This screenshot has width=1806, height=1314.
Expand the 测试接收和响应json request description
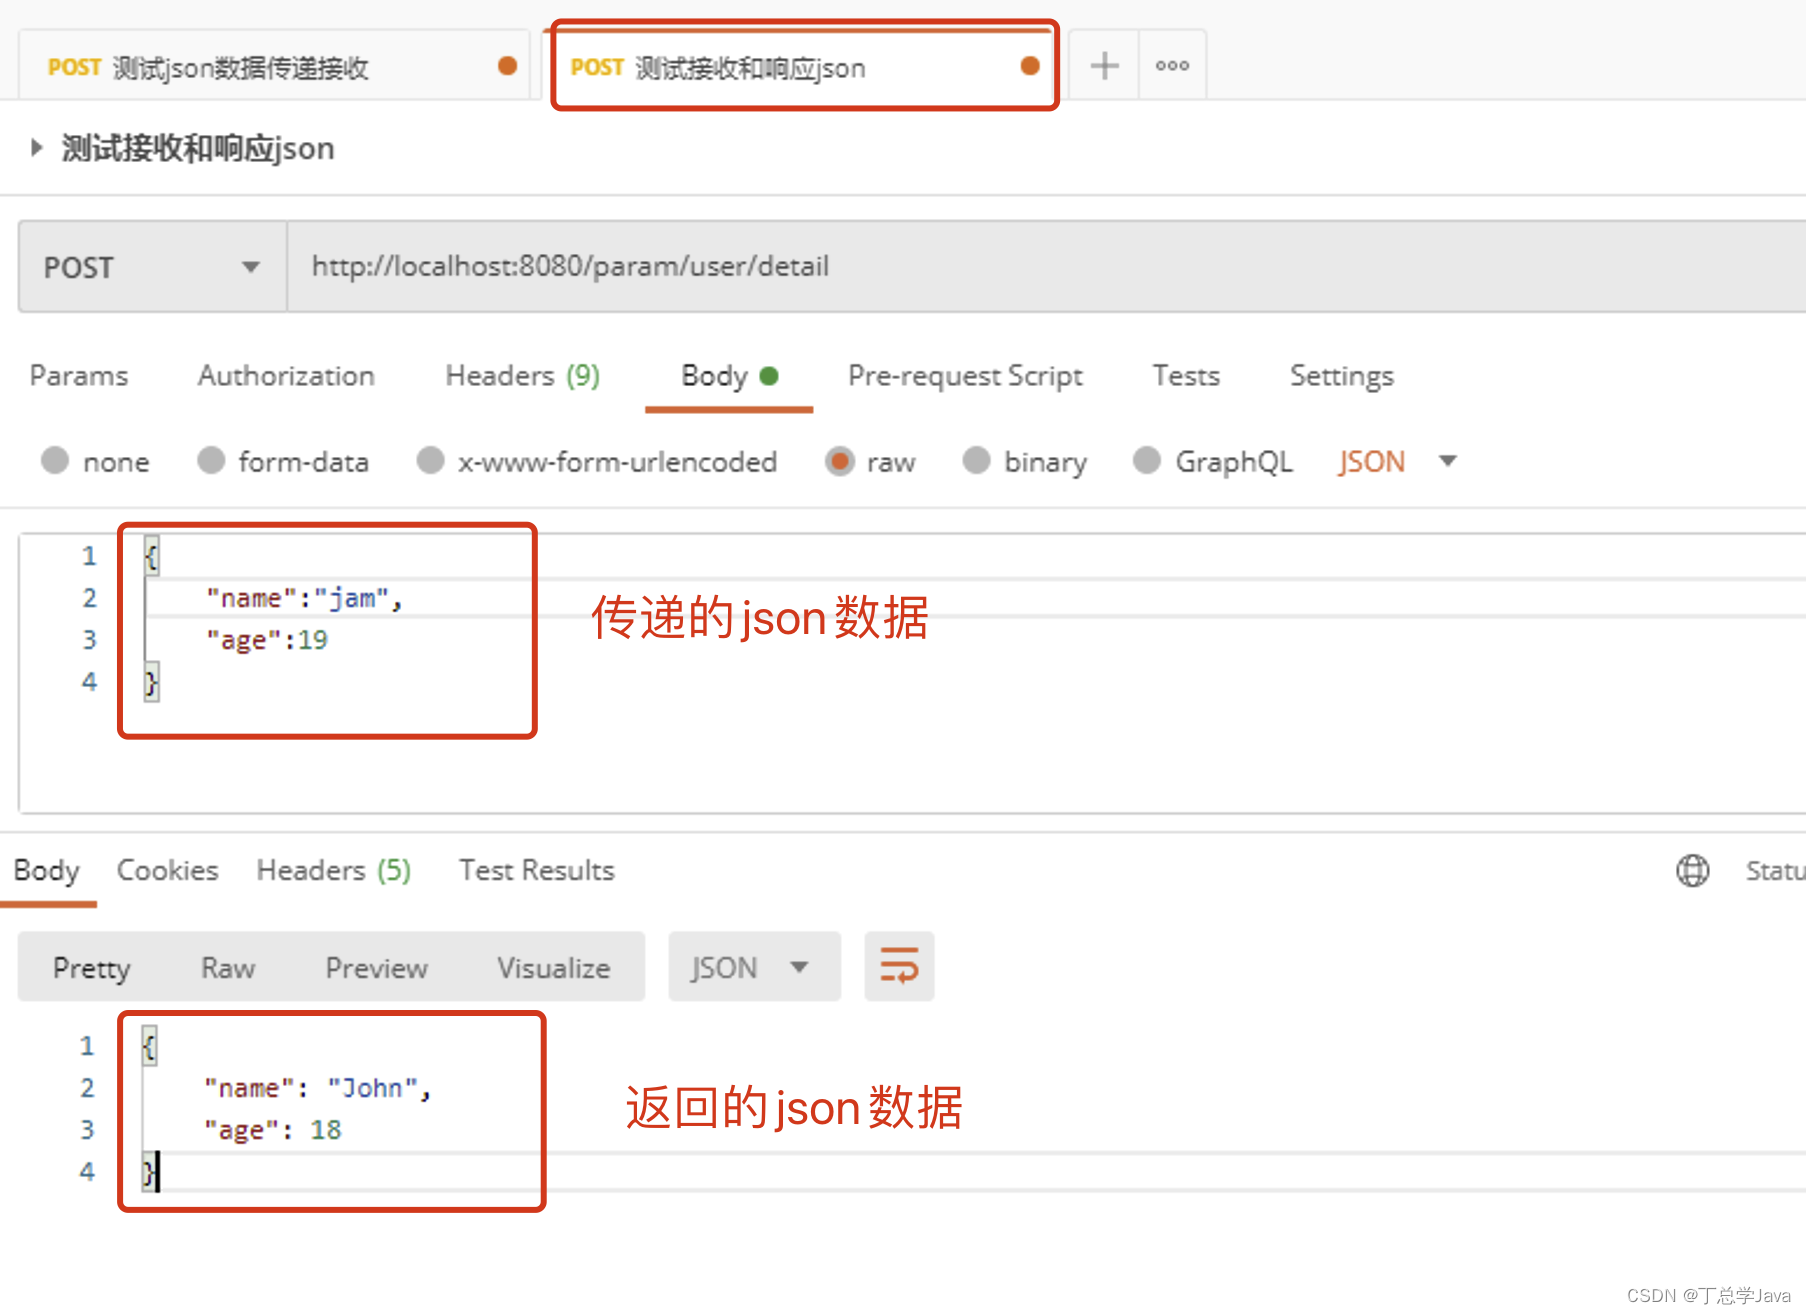pos(37,148)
